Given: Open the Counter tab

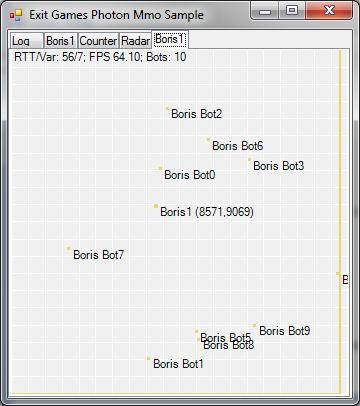Looking at the screenshot, I should [98, 41].
